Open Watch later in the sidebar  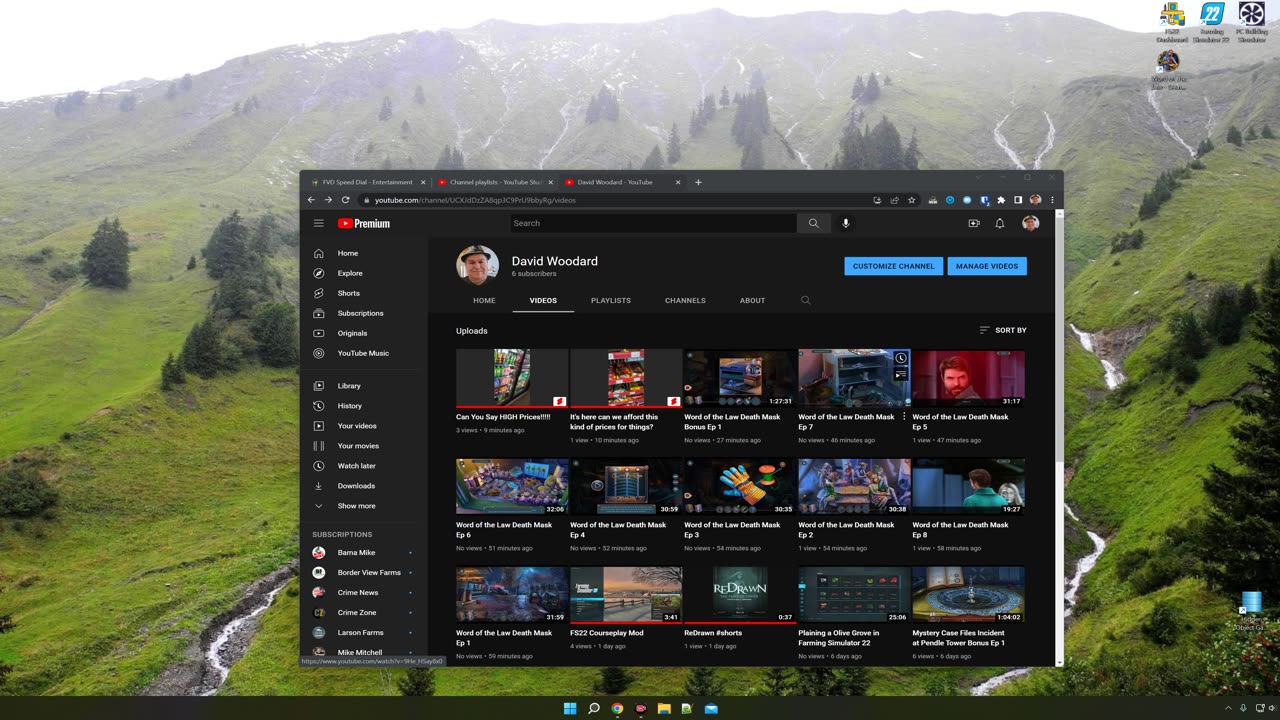[x=364, y=466]
